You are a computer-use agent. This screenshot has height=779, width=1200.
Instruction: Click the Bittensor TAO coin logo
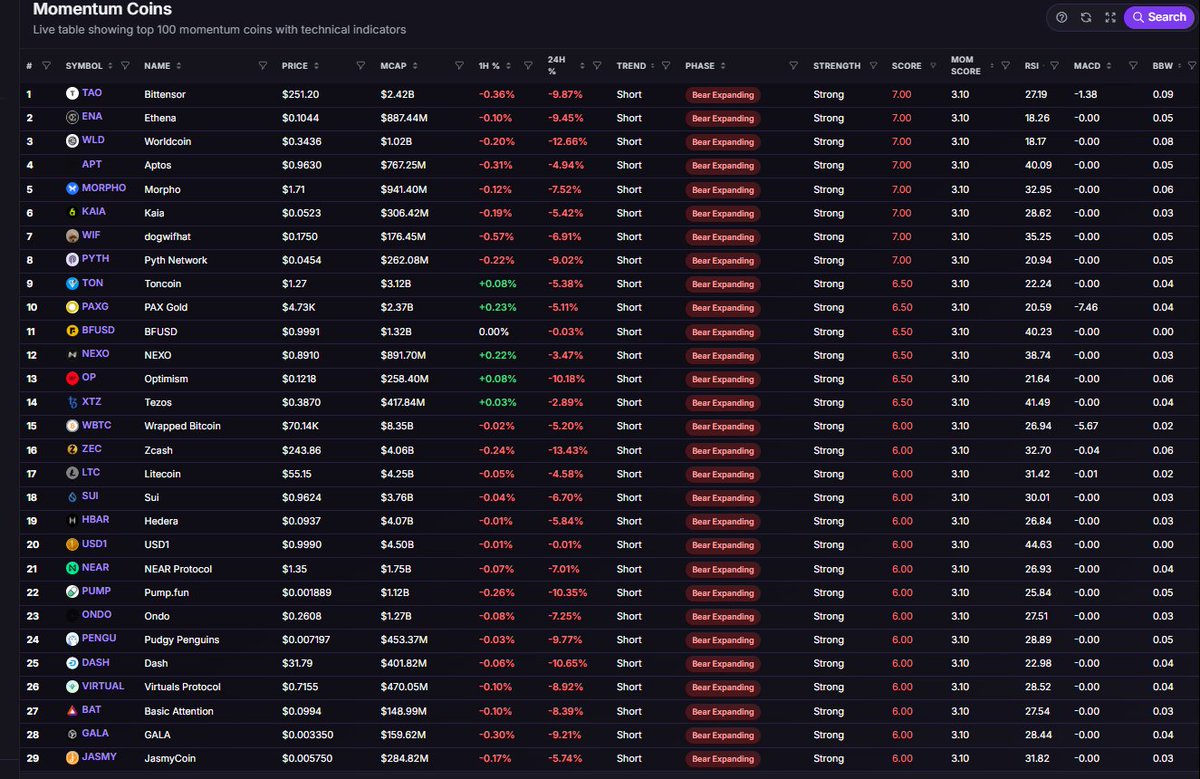pos(72,93)
